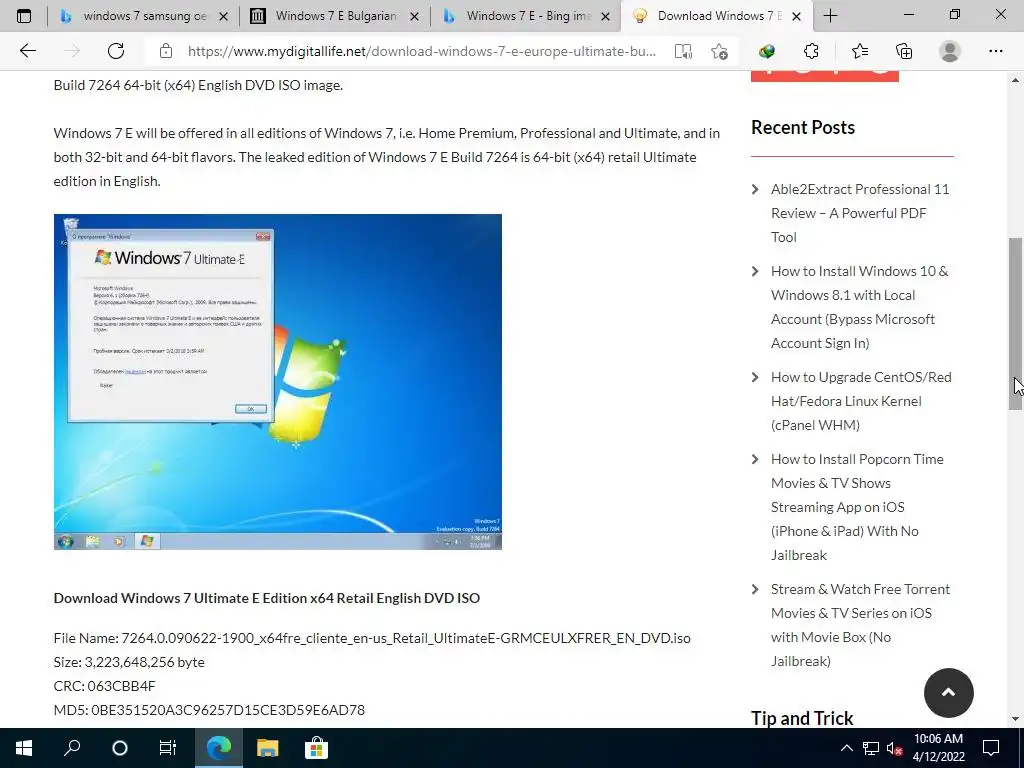This screenshot has width=1024, height=768.
Task: Show hidden tray icons chevron
Action: (846, 748)
